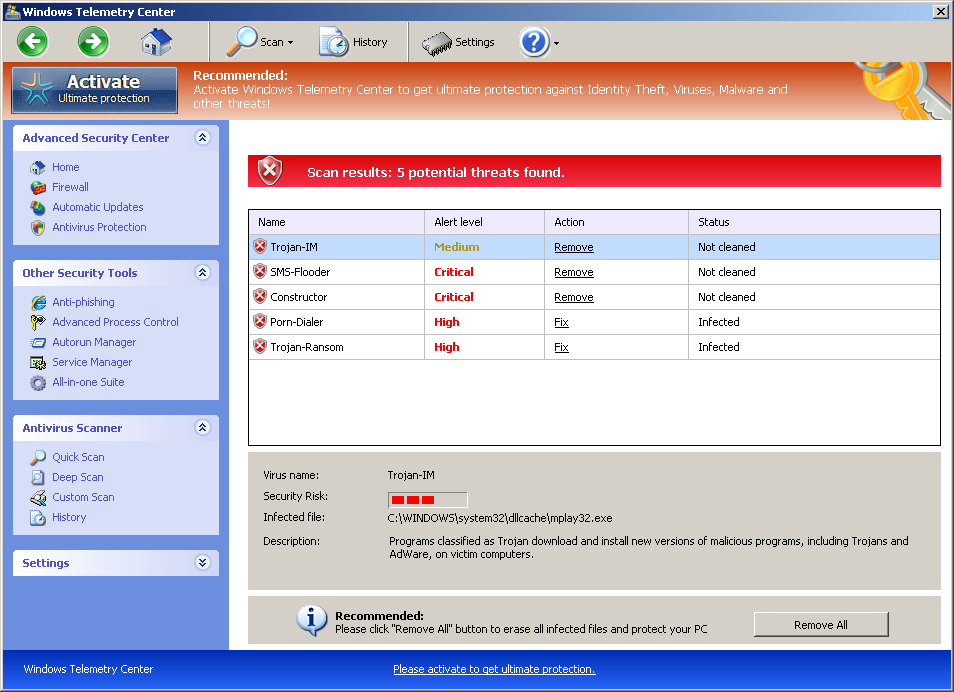Click the Custom Scan icon
The width and height of the screenshot is (954, 692).
pos(38,498)
